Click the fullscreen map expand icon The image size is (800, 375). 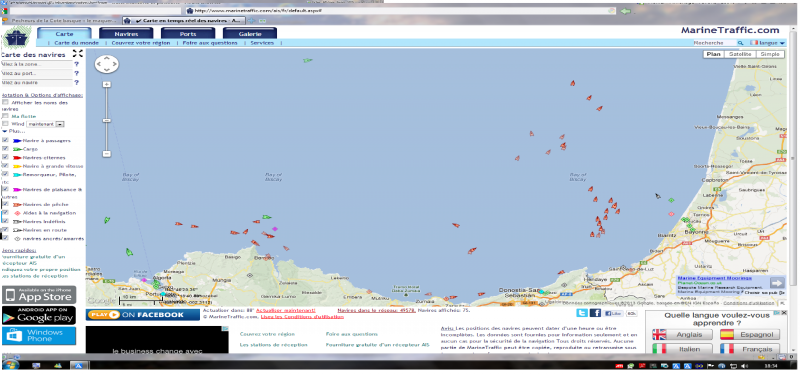(x=78, y=53)
